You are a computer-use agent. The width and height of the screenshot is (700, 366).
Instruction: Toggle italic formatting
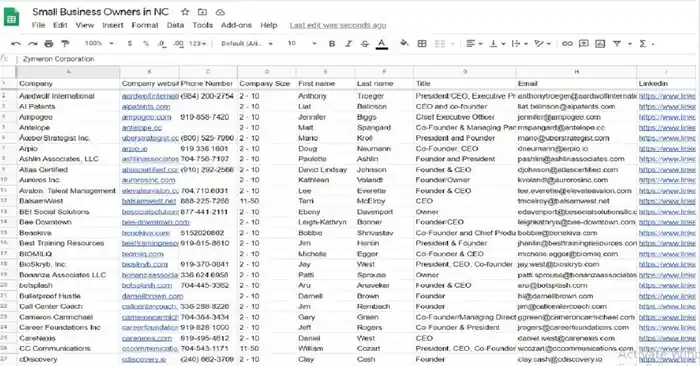348,44
